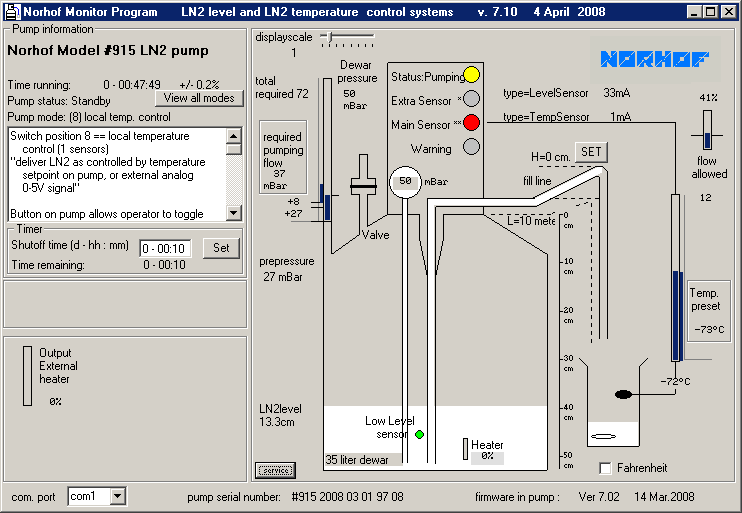Click the -72°C temperature reading
Viewport: 742px width, 513px height.
tap(675, 381)
